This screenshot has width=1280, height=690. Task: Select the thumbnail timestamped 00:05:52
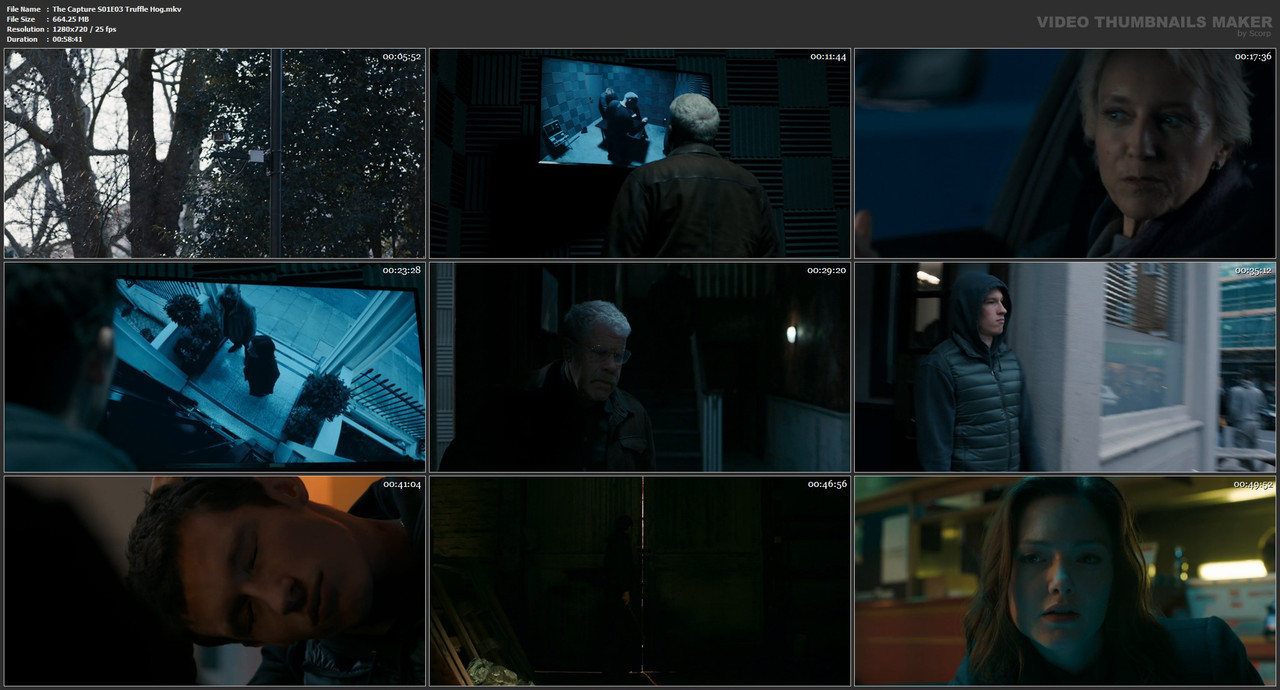[215, 153]
